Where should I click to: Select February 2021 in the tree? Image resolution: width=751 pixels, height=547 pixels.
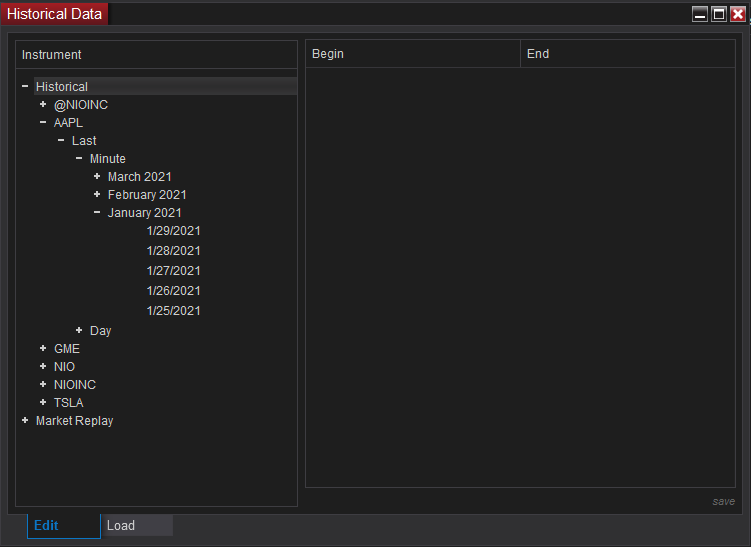tap(147, 195)
